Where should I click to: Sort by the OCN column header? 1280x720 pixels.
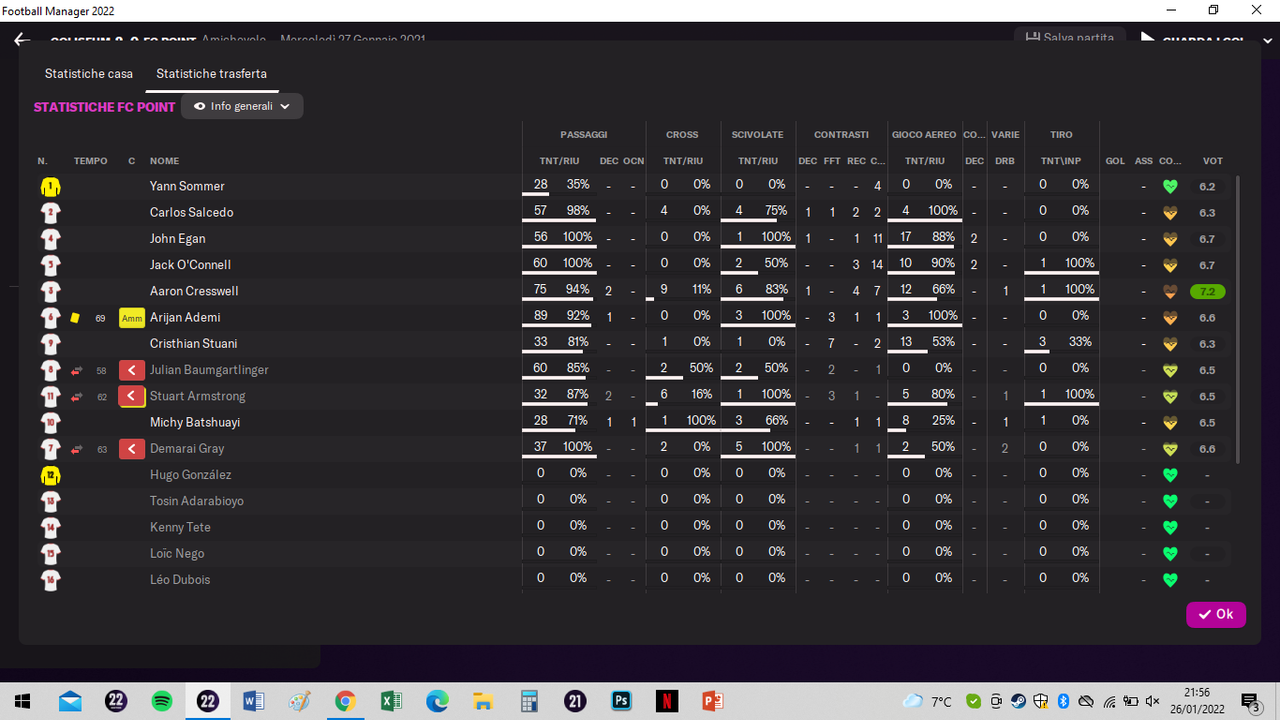pyautogui.click(x=633, y=161)
